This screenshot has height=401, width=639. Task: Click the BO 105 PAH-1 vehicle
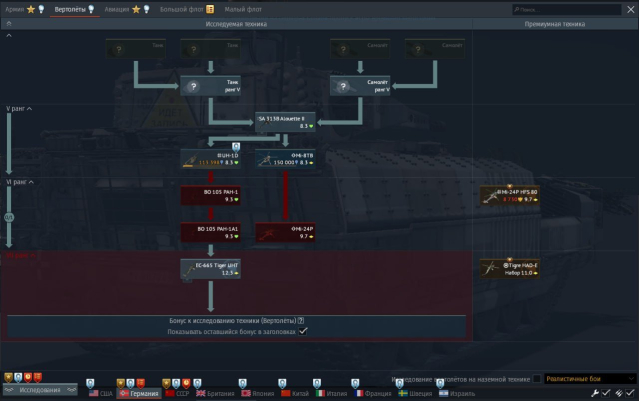(x=210, y=194)
